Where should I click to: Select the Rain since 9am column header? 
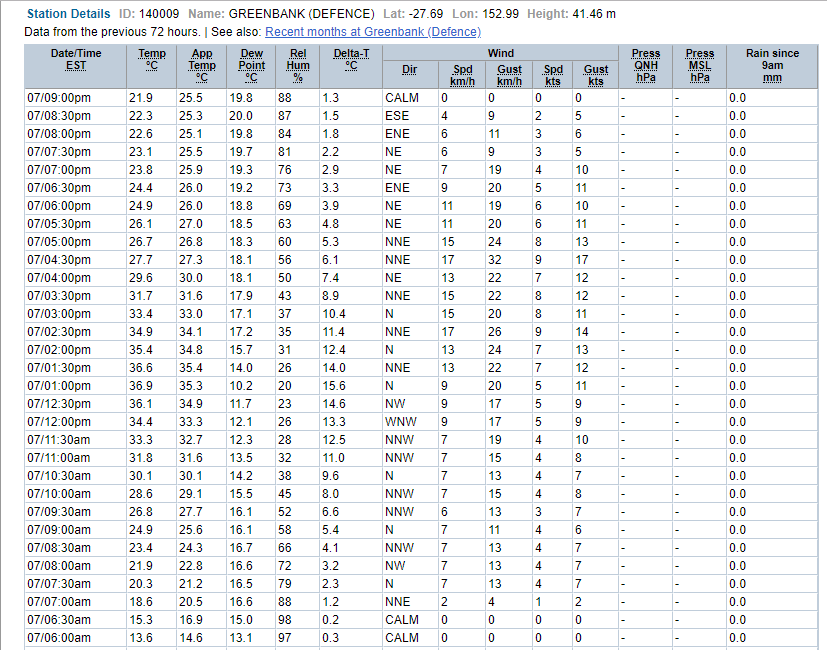click(x=772, y=66)
